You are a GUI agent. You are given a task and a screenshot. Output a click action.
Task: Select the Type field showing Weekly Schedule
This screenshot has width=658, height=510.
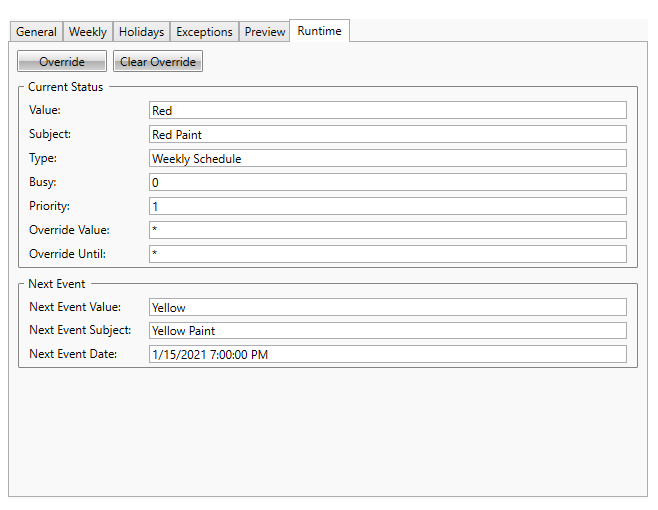click(387, 158)
